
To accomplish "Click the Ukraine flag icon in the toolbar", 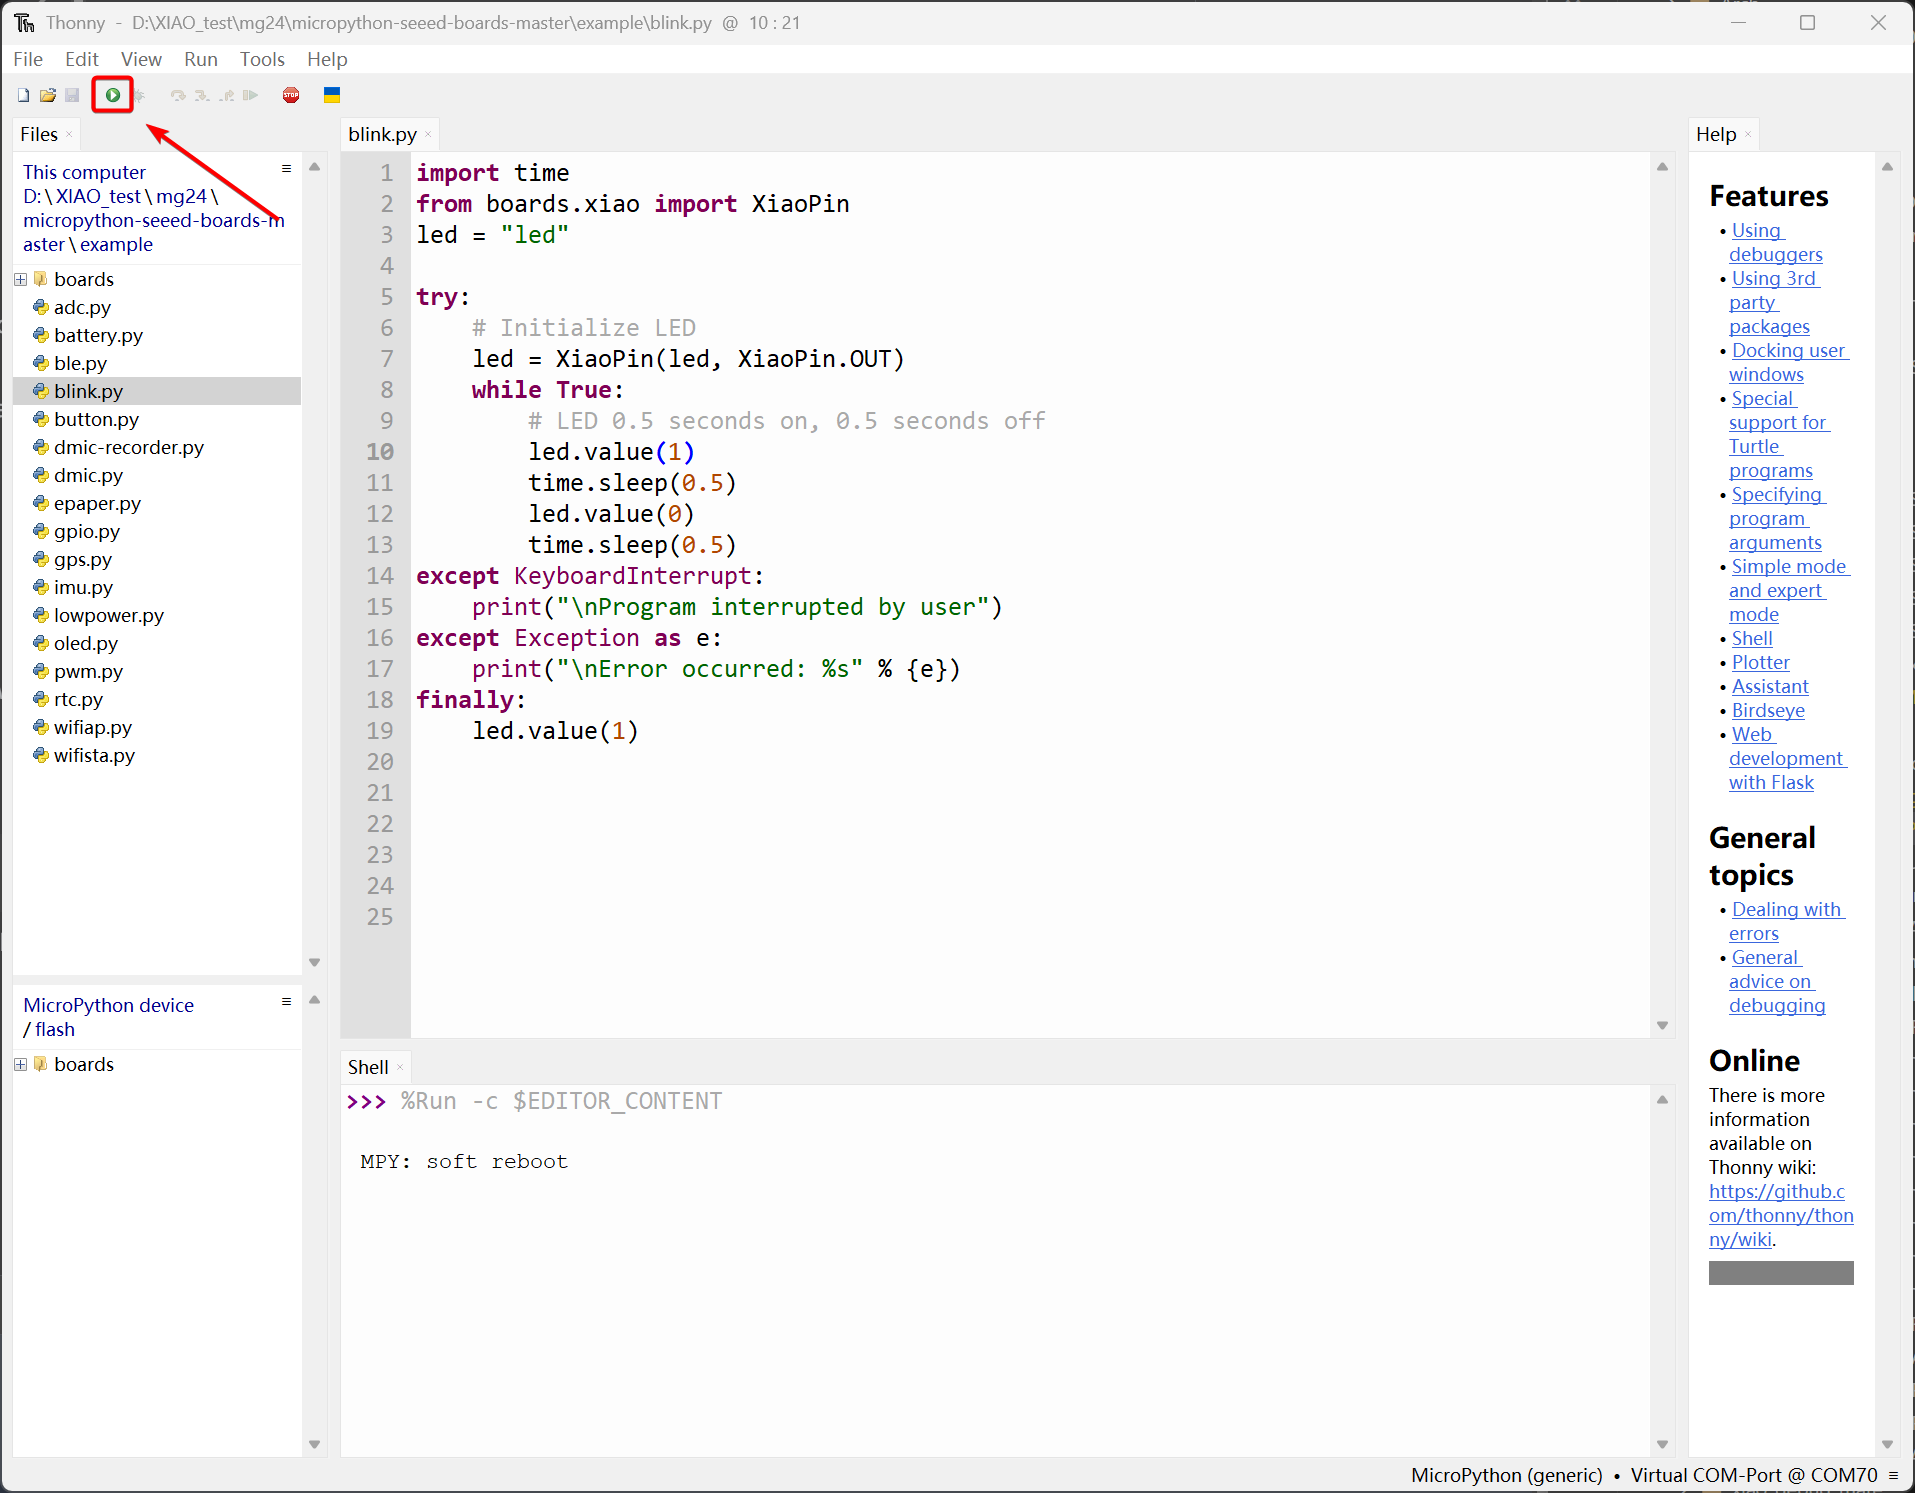I will [332, 95].
